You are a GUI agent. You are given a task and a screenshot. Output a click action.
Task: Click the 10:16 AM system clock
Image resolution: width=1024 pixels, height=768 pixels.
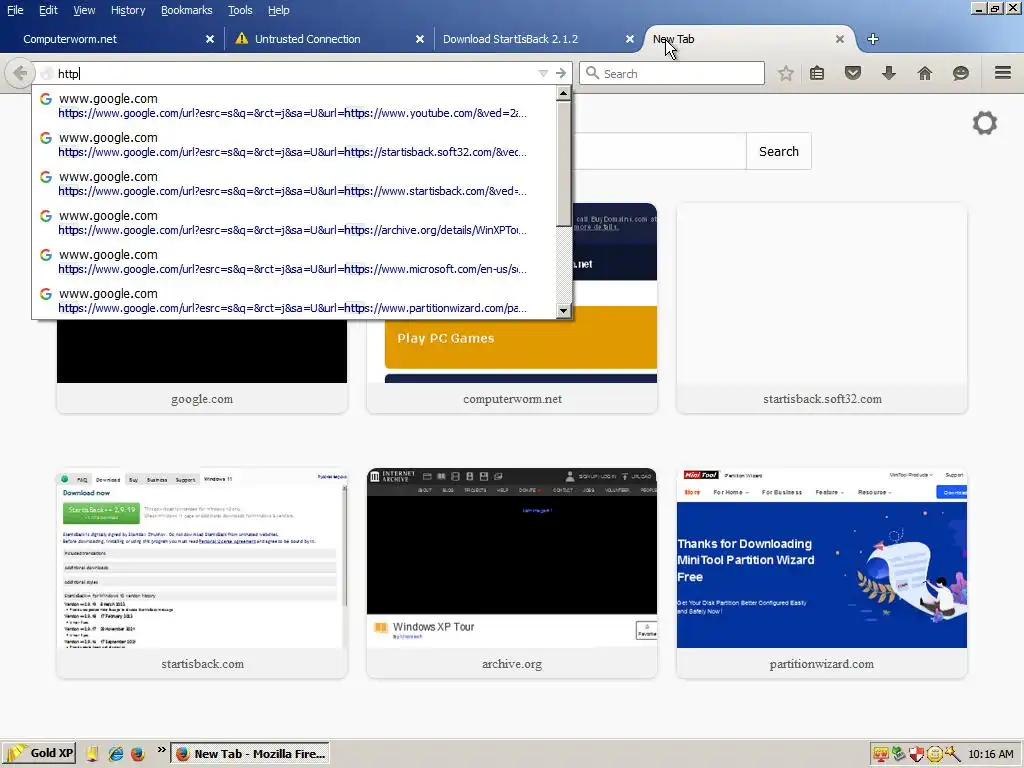tap(991, 754)
